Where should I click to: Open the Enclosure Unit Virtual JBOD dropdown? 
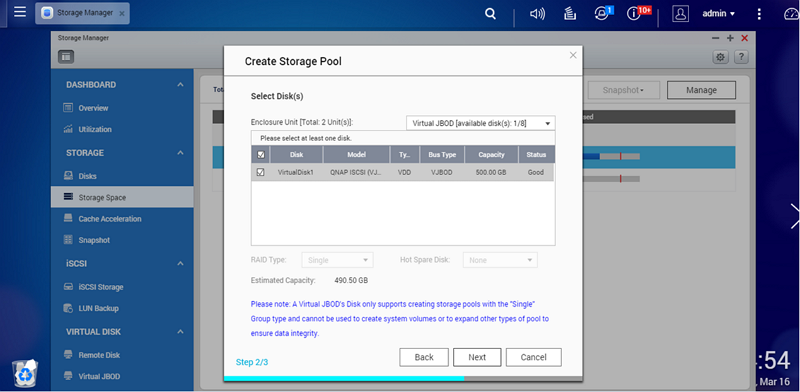point(481,124)
